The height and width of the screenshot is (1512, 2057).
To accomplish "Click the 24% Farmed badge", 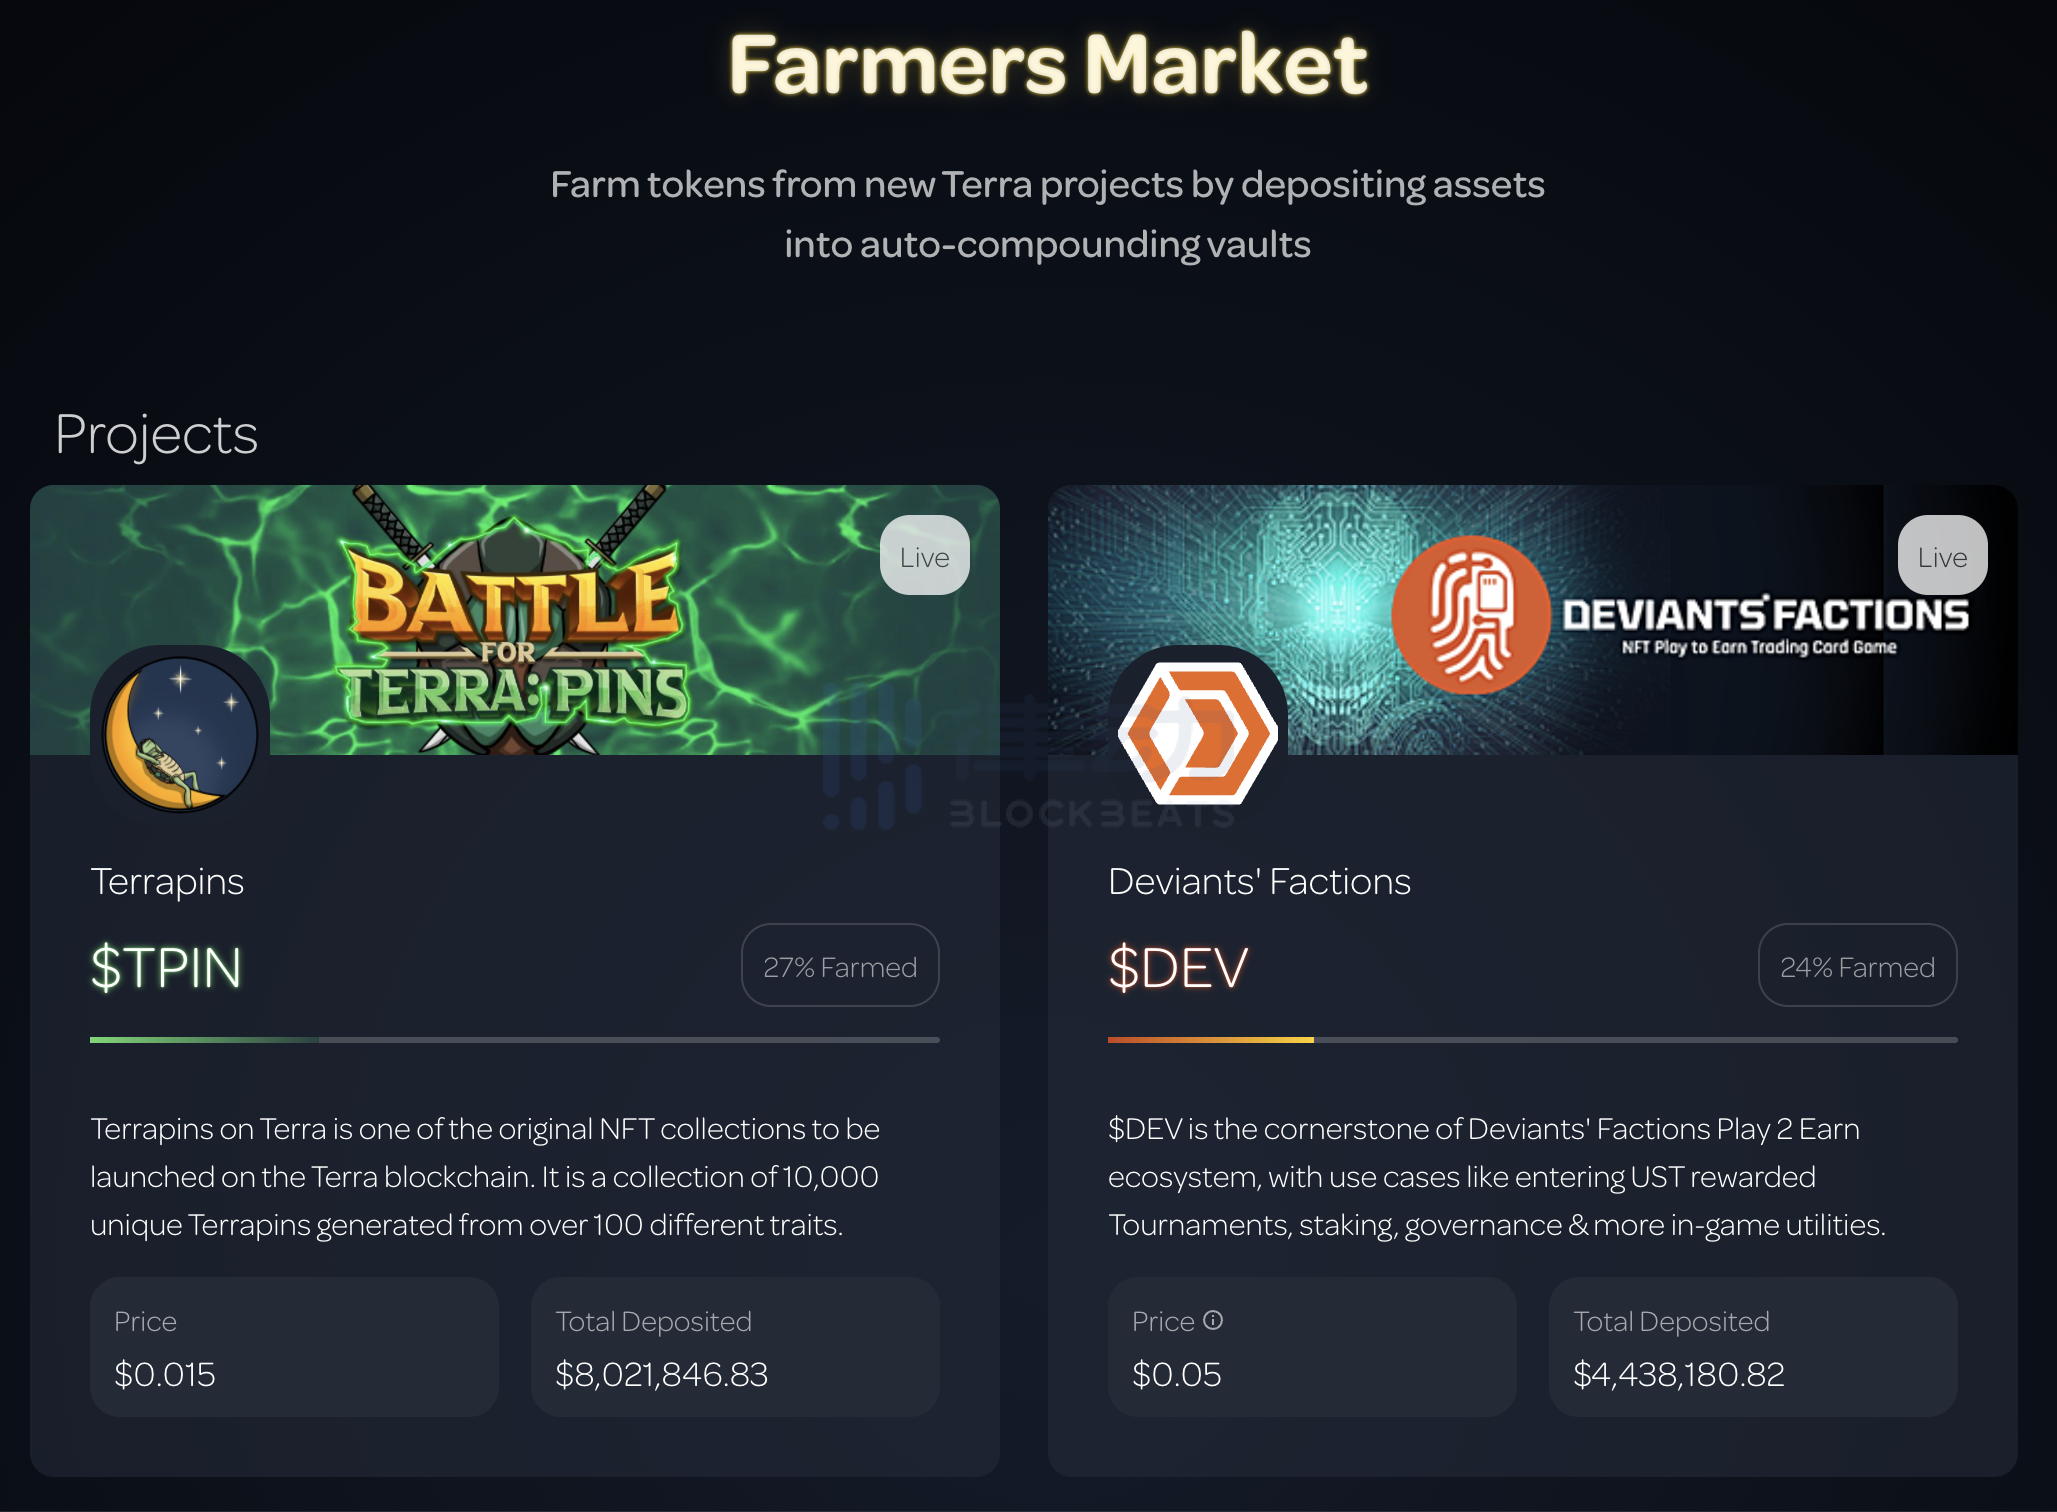I will click(x=1857, y=966).
